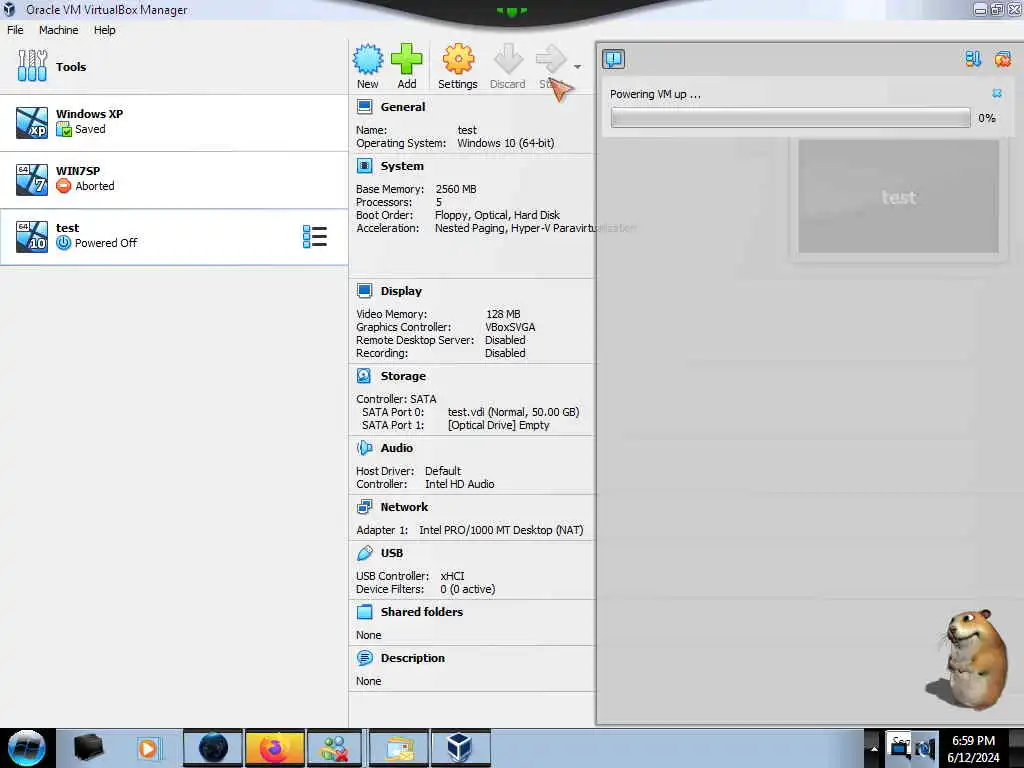The image size is (1024, 768).
Task: Click the Discard saved state icon
Action: click(507, 59)
